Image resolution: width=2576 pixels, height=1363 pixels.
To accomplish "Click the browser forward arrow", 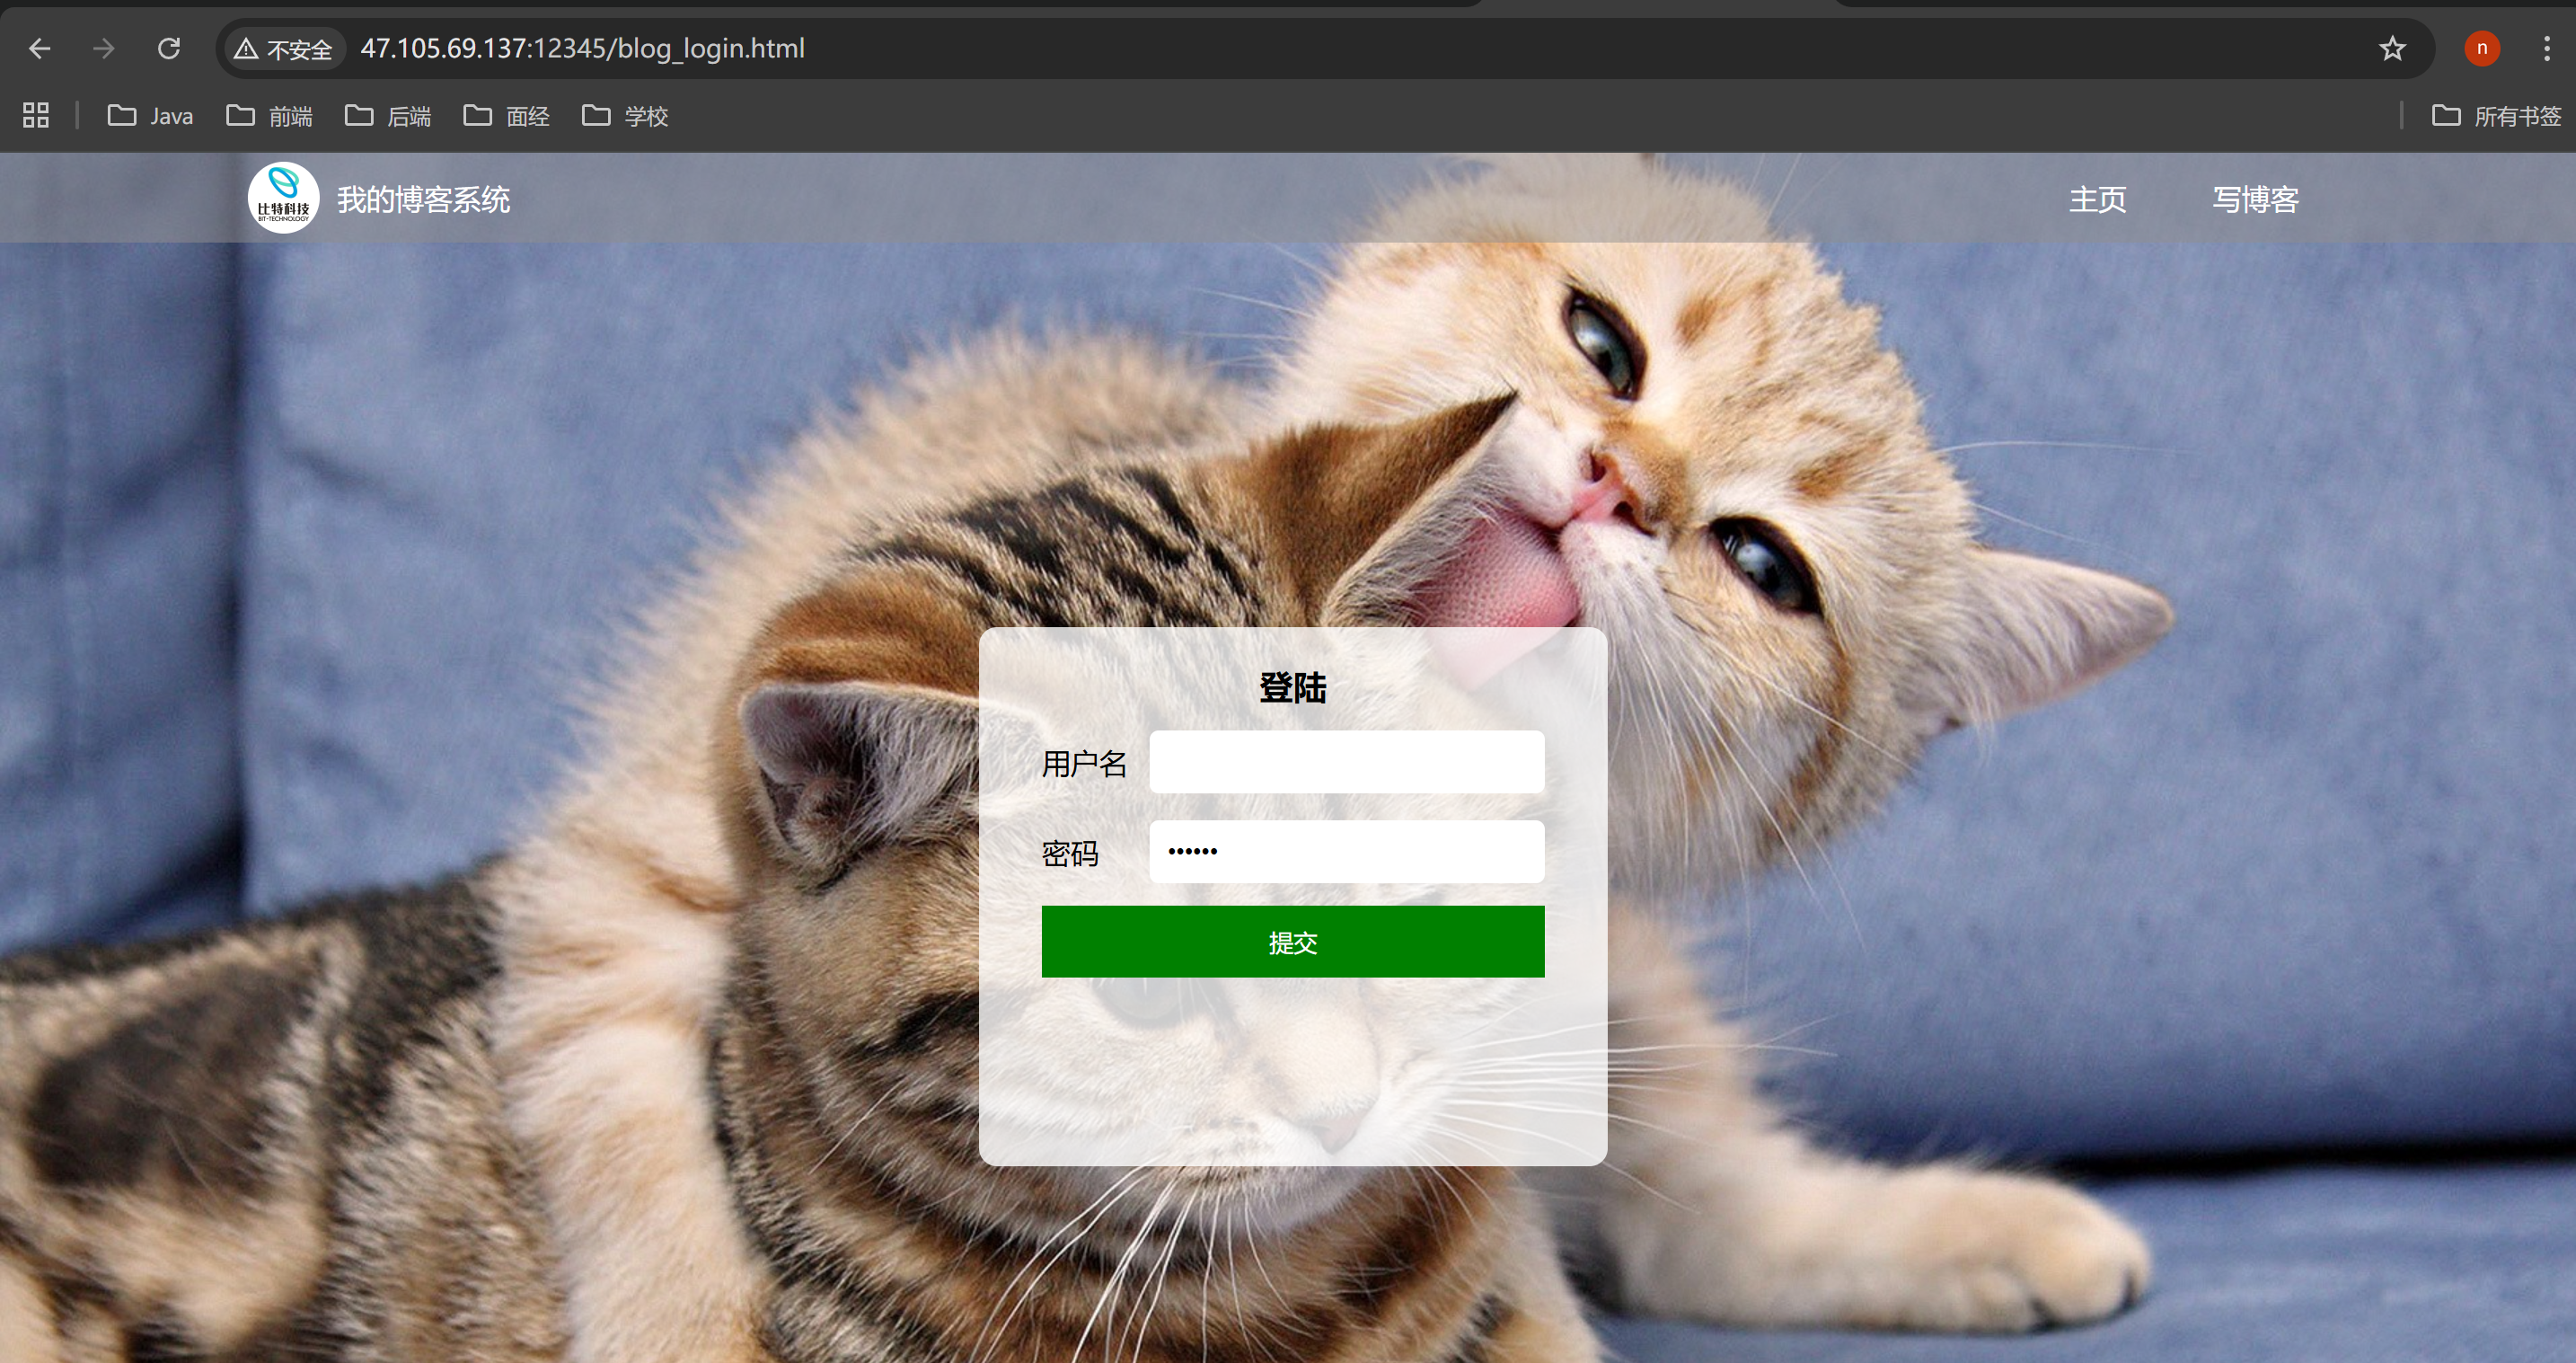I will pos(104,48).
